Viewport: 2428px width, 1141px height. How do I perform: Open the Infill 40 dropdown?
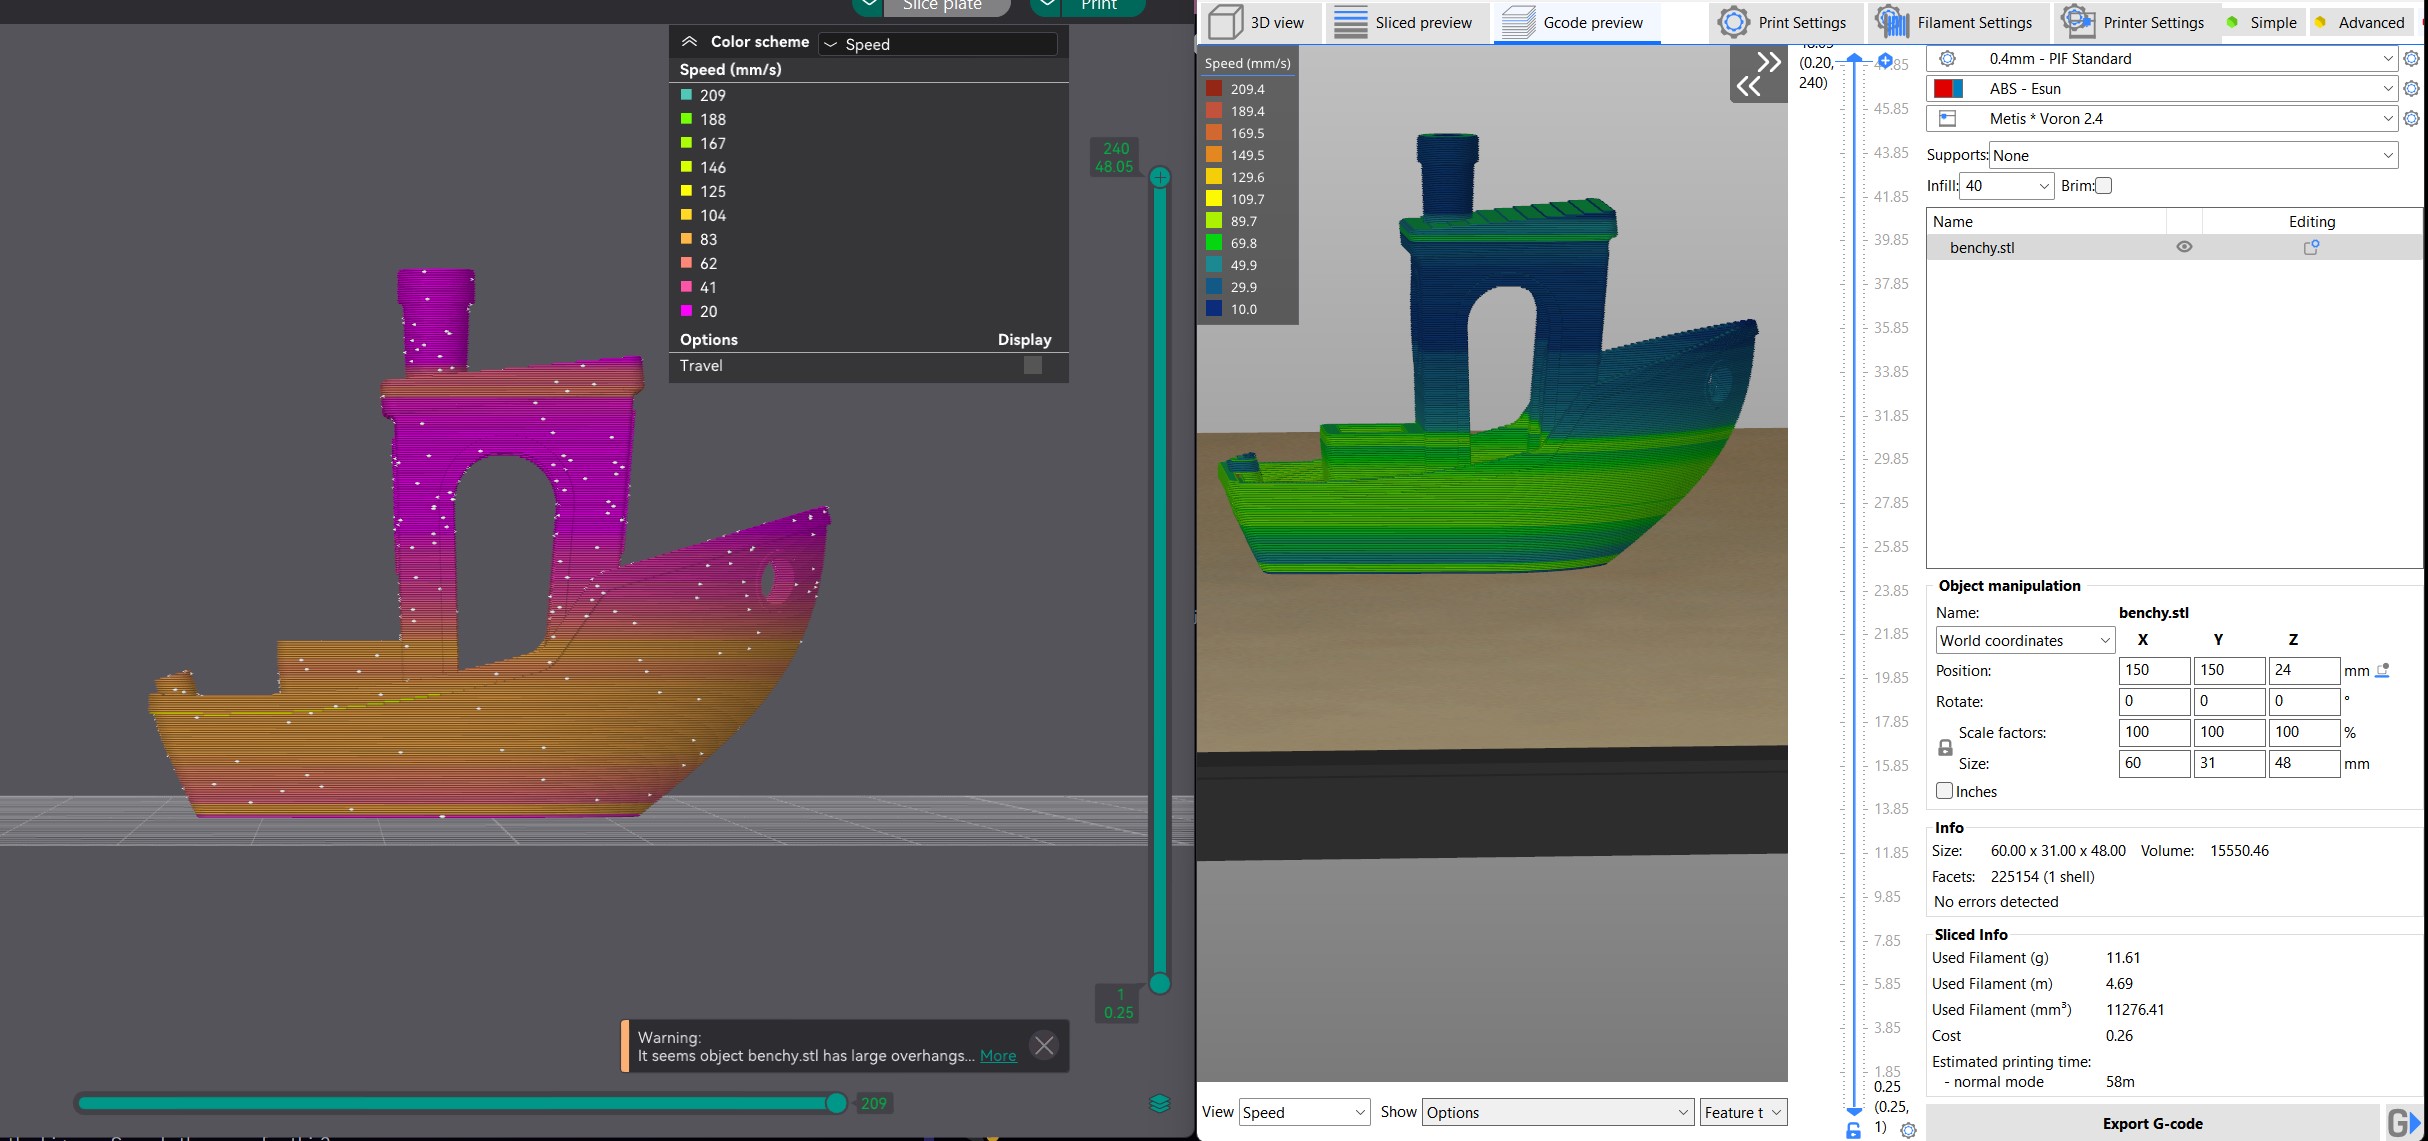click(2007, 186)
